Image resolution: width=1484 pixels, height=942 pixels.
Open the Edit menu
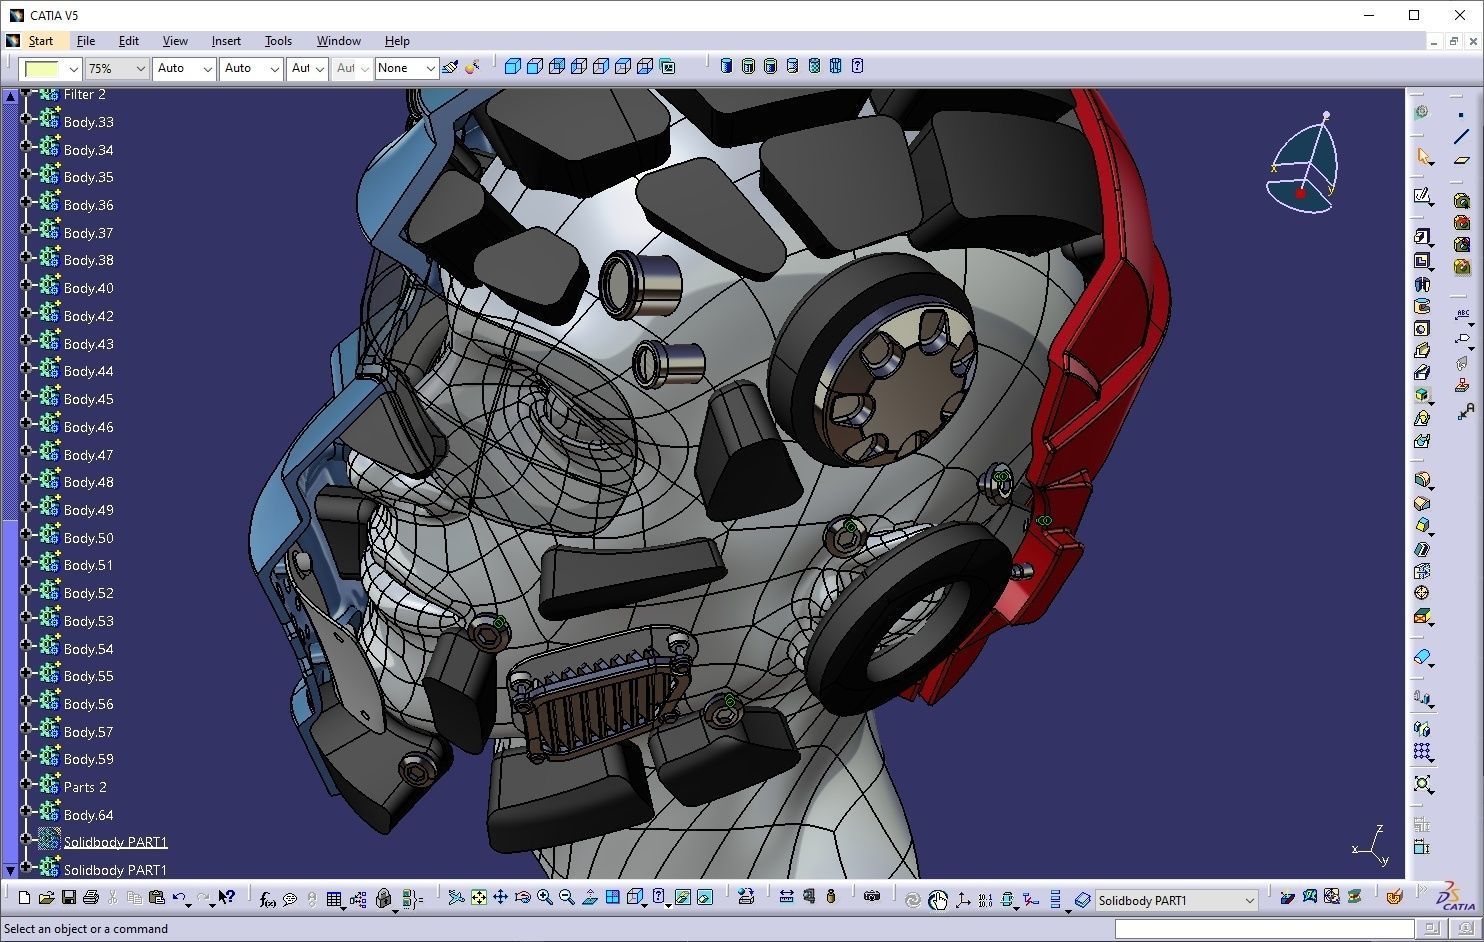129,41
